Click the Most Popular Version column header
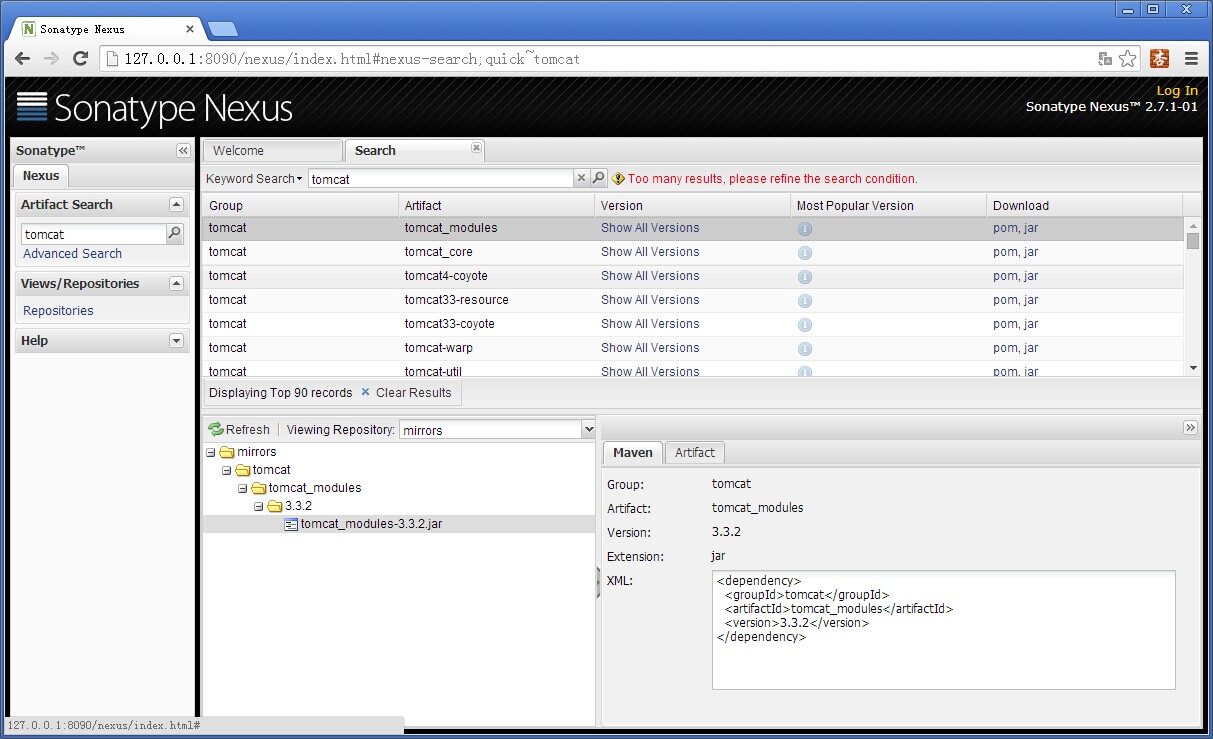The image size is (1213, 739). (888, 205)
